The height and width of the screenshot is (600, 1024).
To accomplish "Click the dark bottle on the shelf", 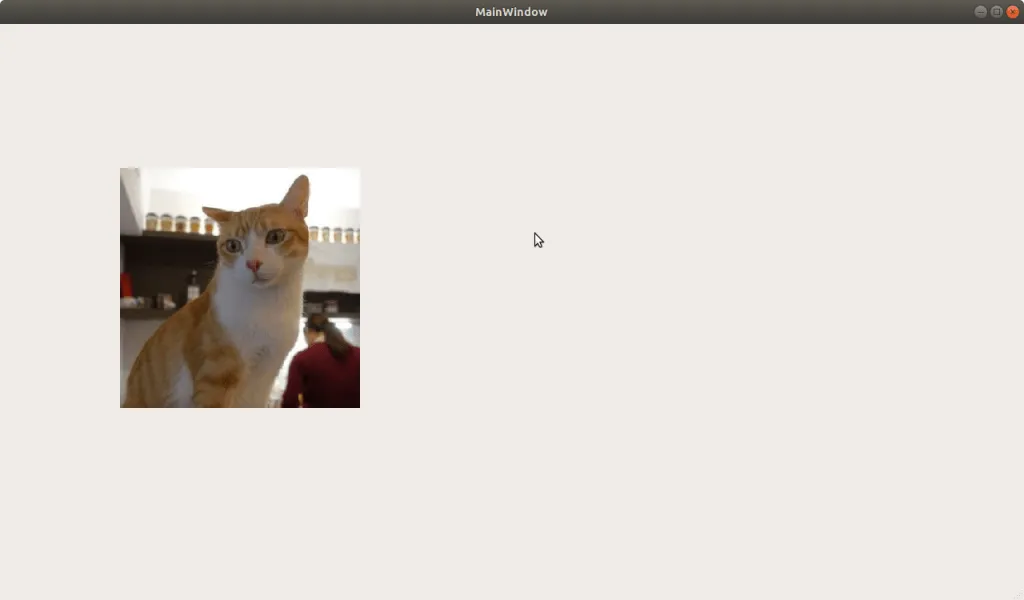I will 193,288.
